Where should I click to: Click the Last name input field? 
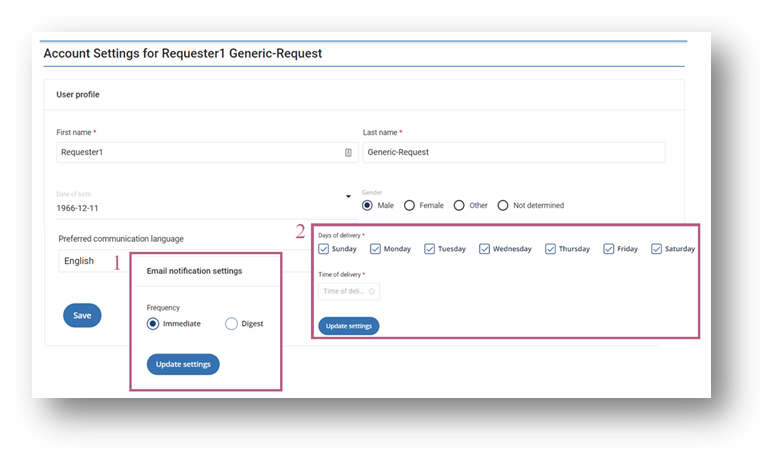514,152
